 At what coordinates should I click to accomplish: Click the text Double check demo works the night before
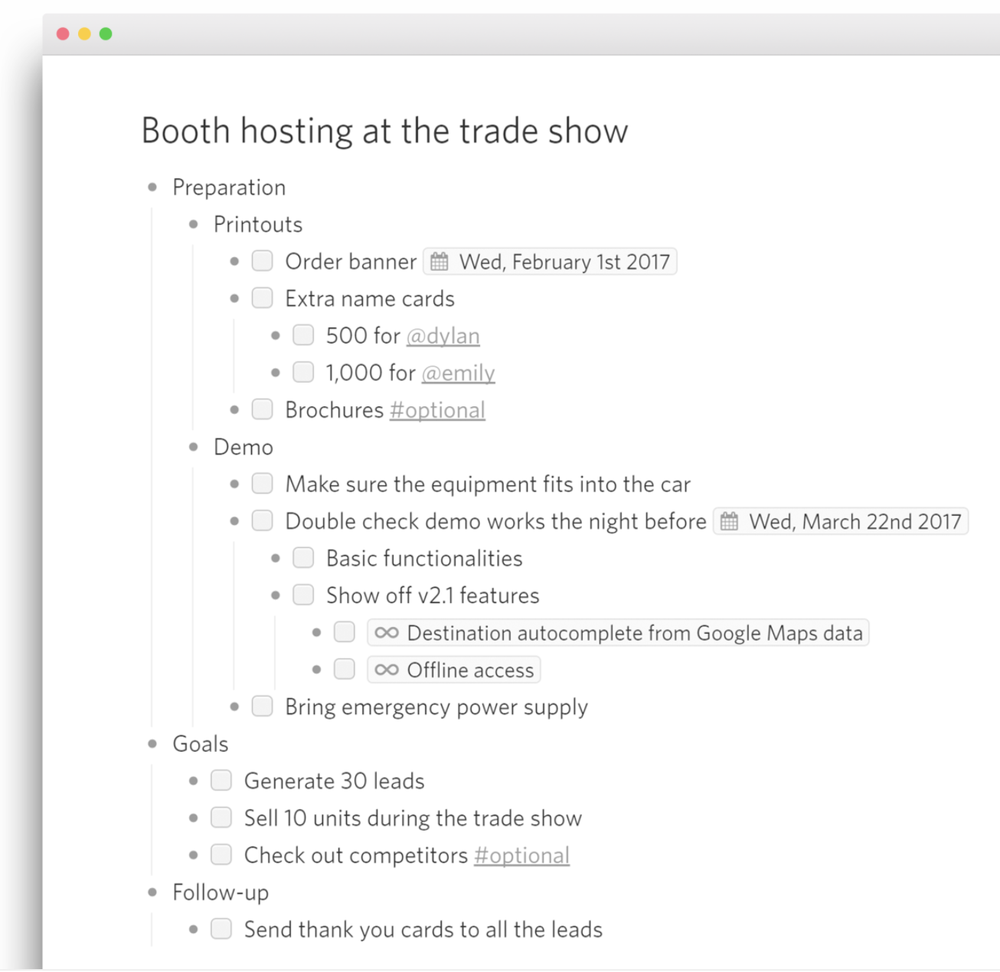[496, 521]
